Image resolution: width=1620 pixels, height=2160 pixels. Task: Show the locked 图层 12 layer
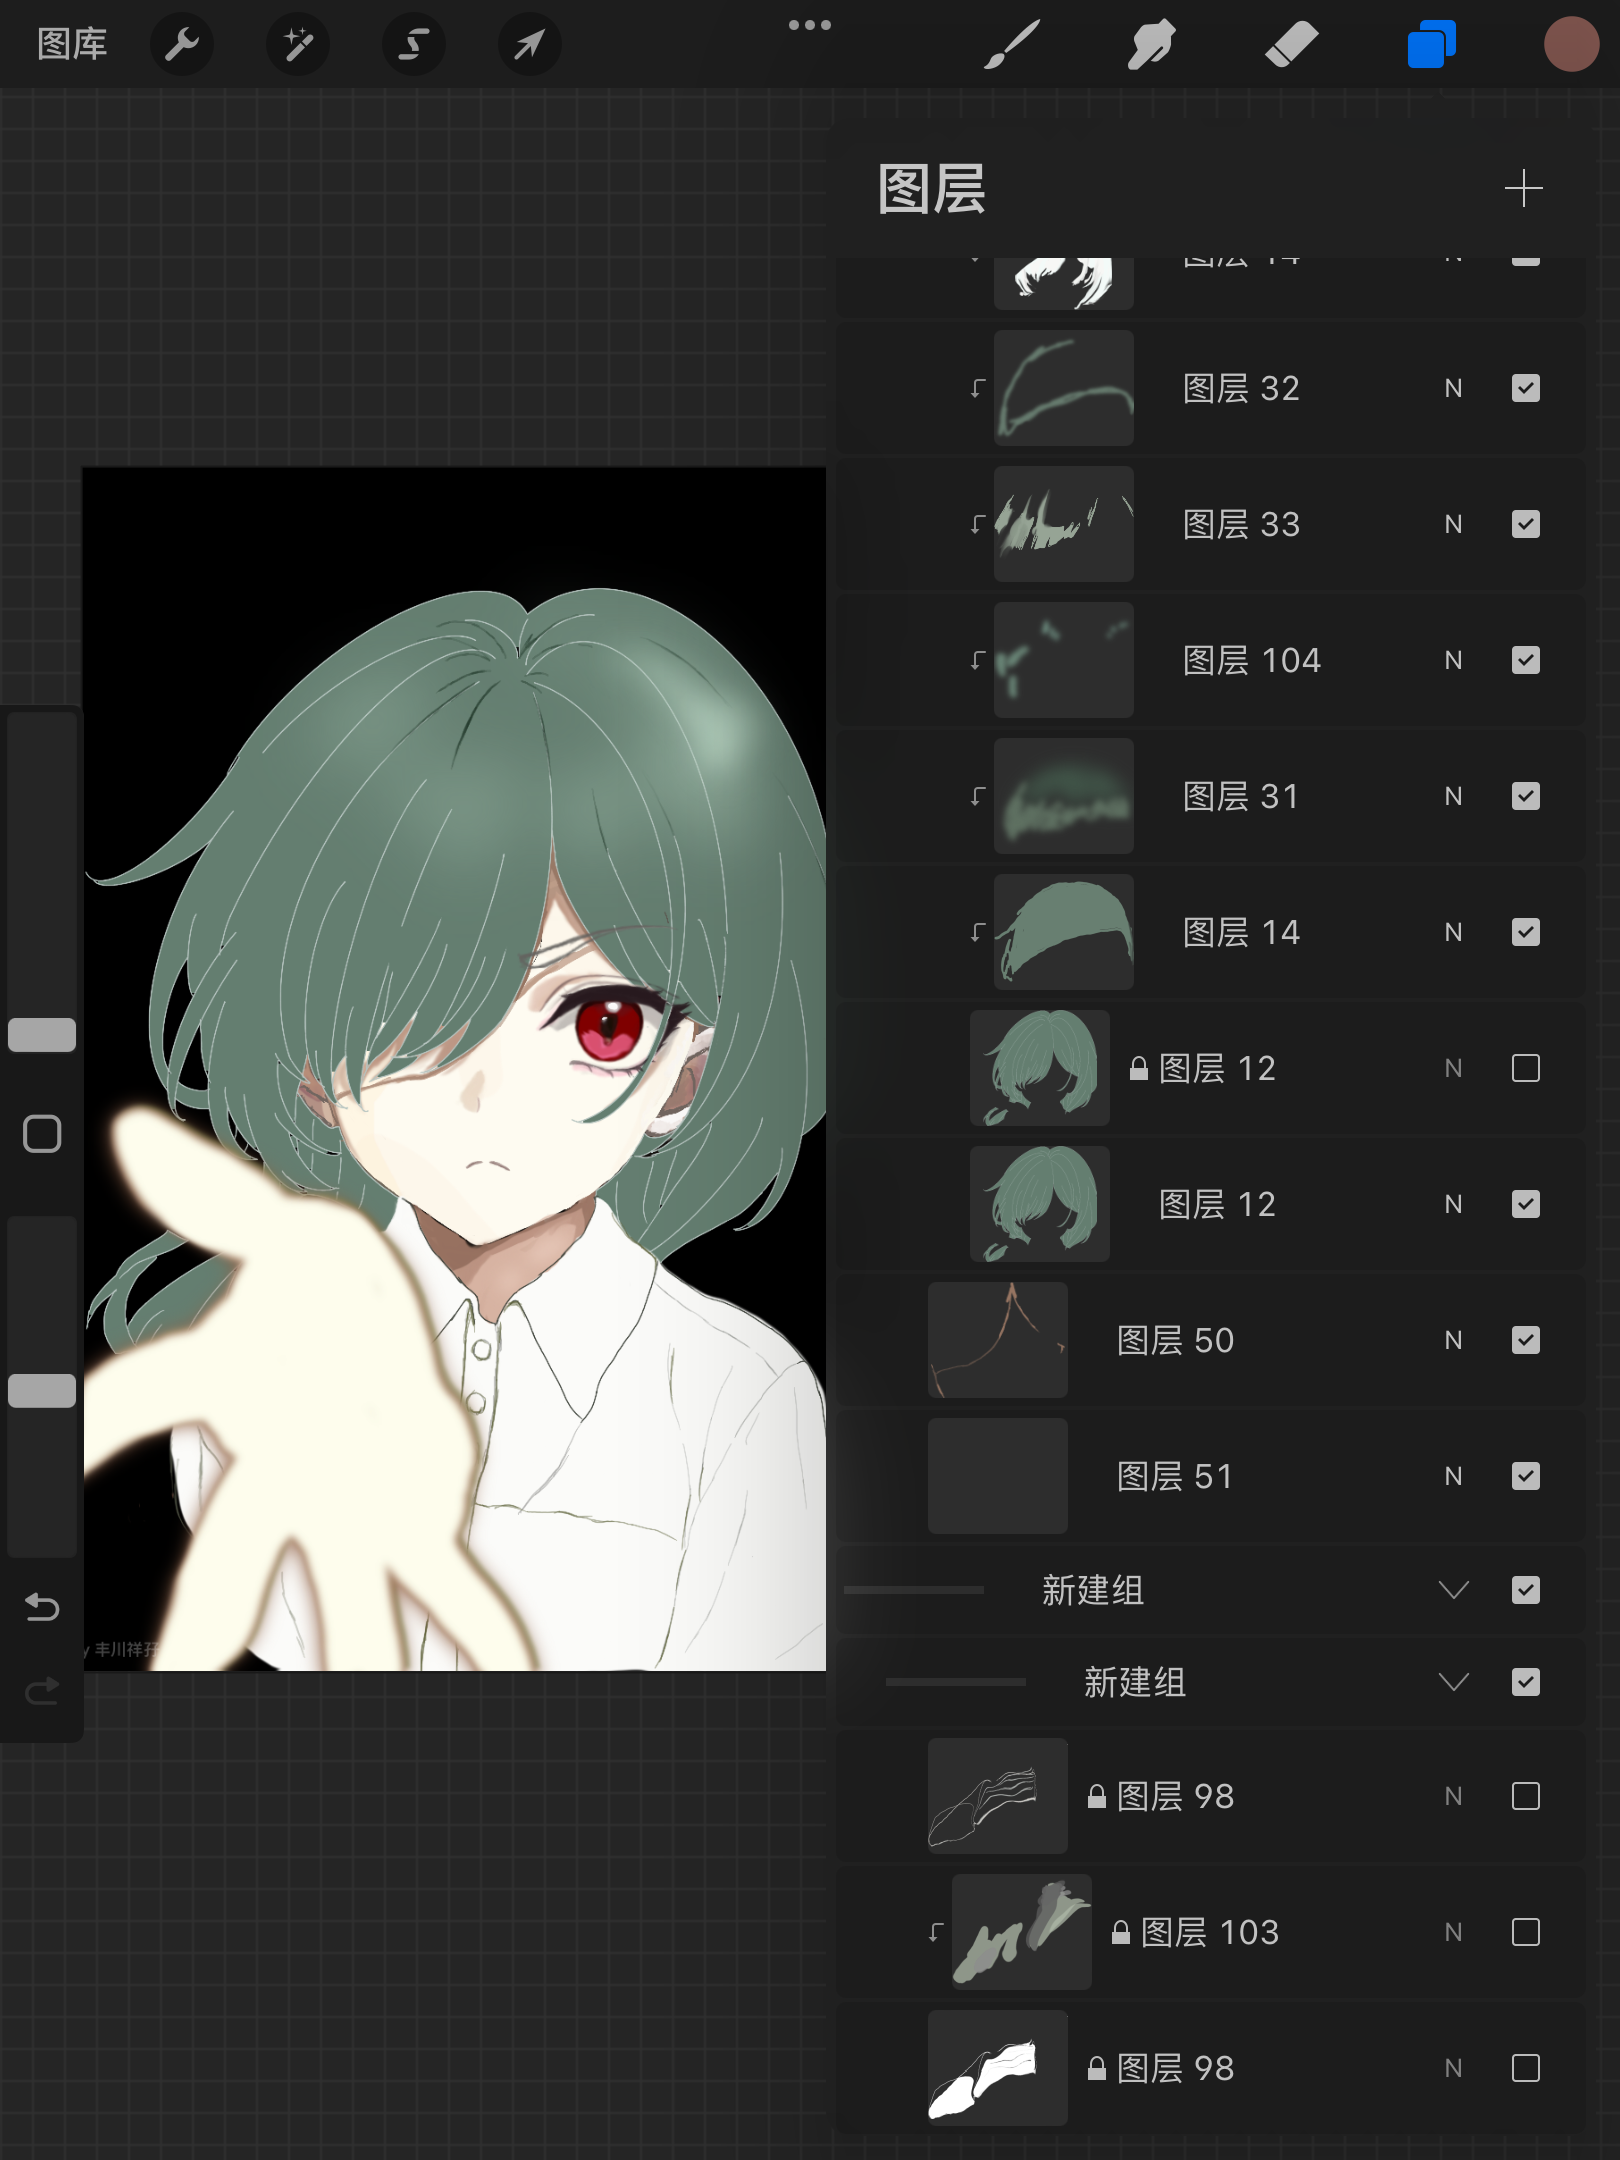tap(1525, 1068)
